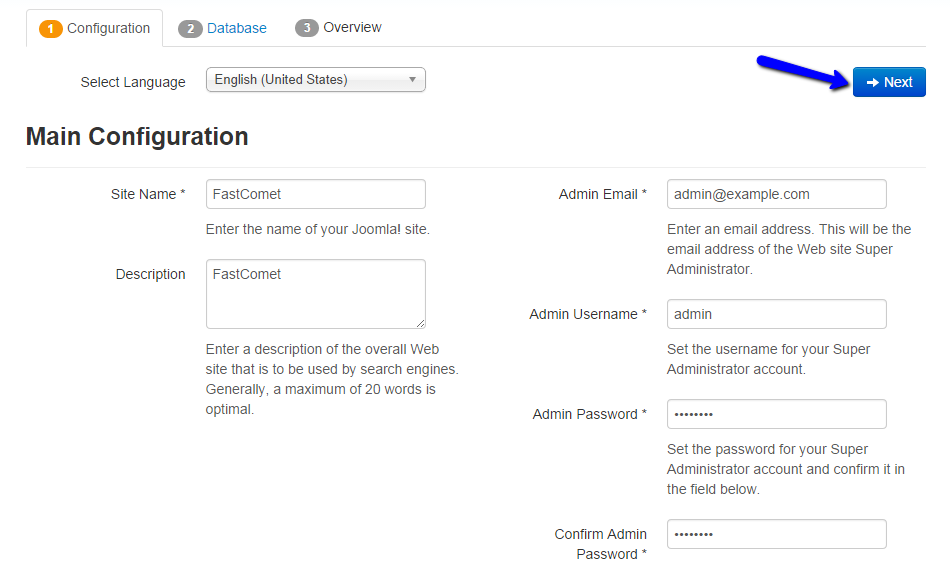Click the gray step 2 badge

pos(190,29)
